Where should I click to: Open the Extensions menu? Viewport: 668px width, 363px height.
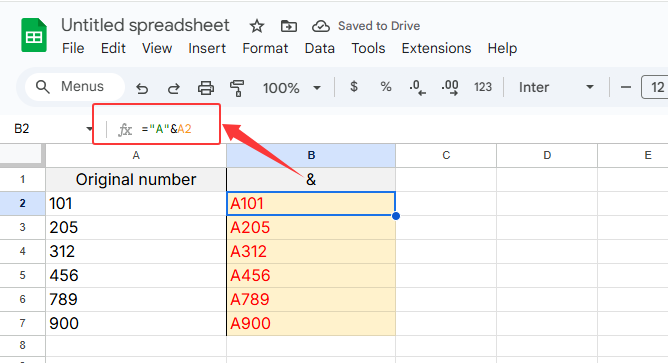[436, 48]
